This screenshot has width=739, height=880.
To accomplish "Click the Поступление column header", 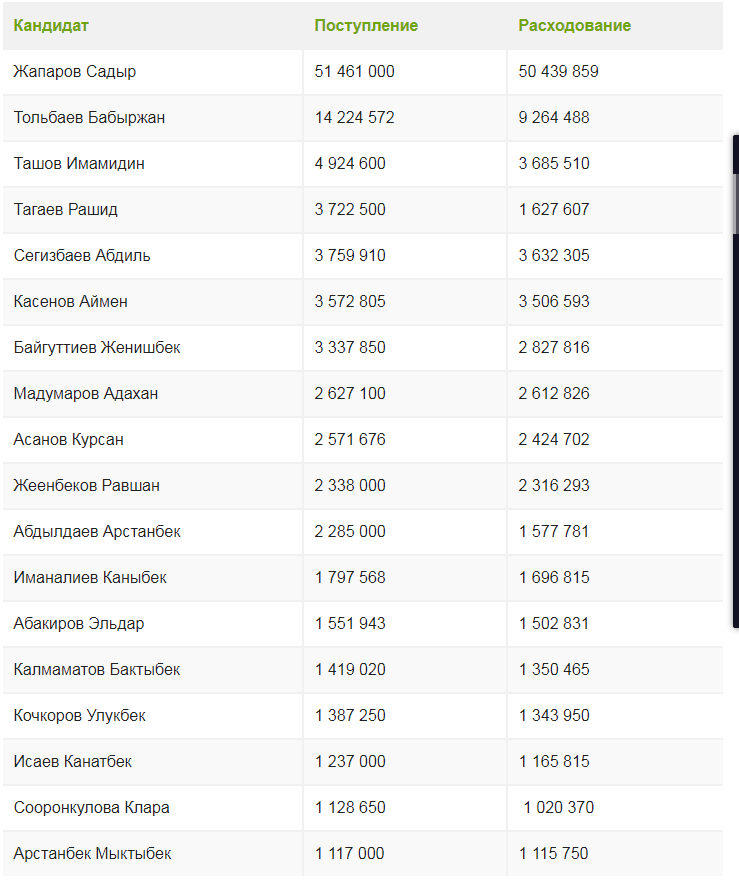I will 366,26.
